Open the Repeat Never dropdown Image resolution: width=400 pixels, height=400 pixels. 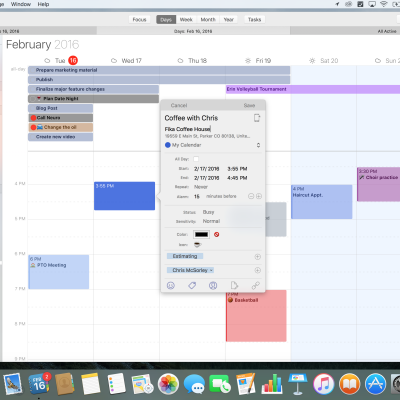pos(201,187)
